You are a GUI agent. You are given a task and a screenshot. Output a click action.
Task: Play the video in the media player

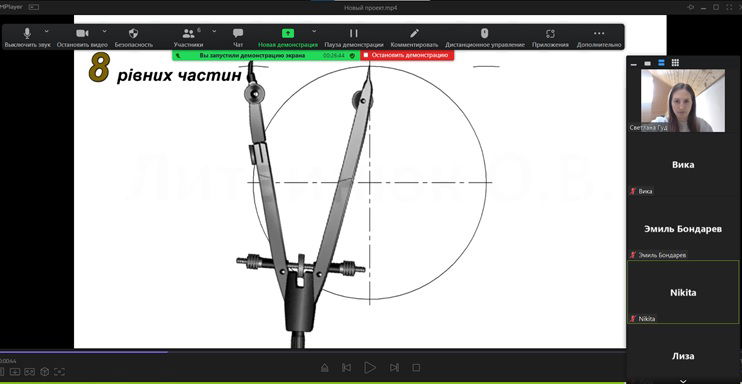point(370,367)
